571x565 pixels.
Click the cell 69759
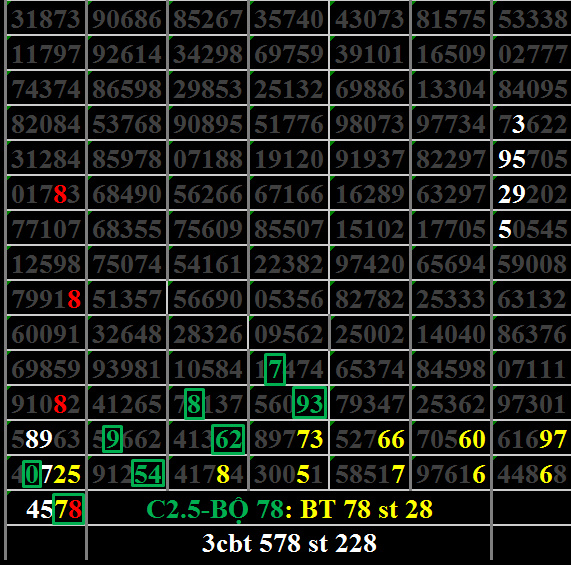[x=289, y=53]
